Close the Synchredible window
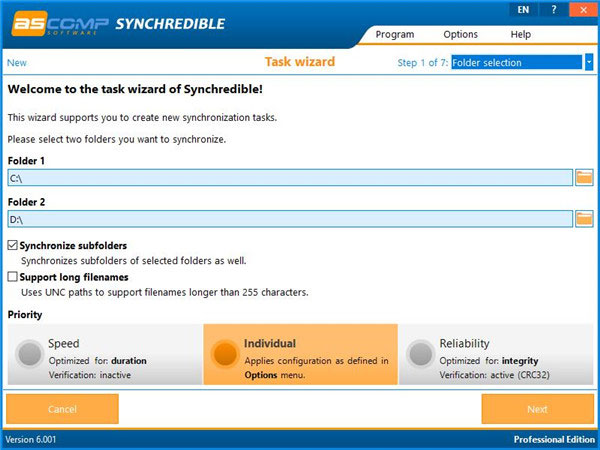The width and height of the screenshot is (600, 450). click(x=583, y=10)
